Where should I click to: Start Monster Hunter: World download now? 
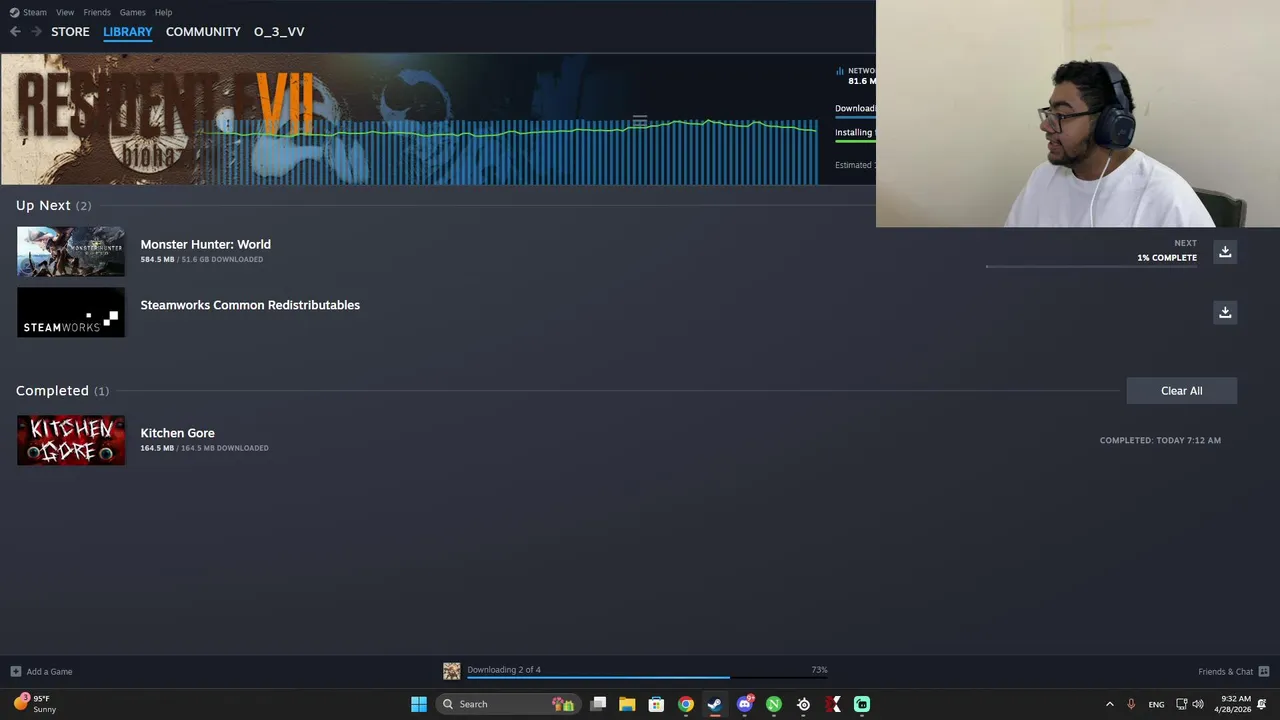tap(1225, 252)
